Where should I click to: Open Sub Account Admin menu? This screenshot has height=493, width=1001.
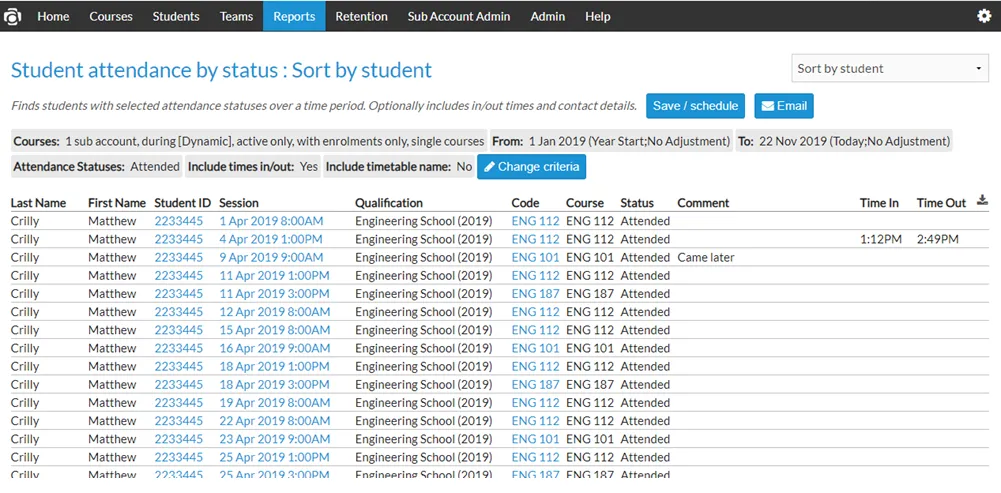[458, 17]
